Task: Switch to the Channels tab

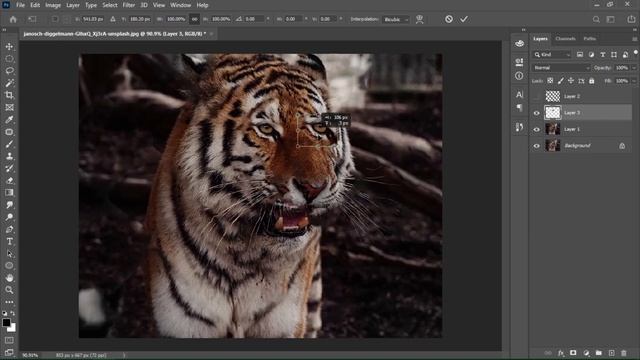Action: coord(565,39)
